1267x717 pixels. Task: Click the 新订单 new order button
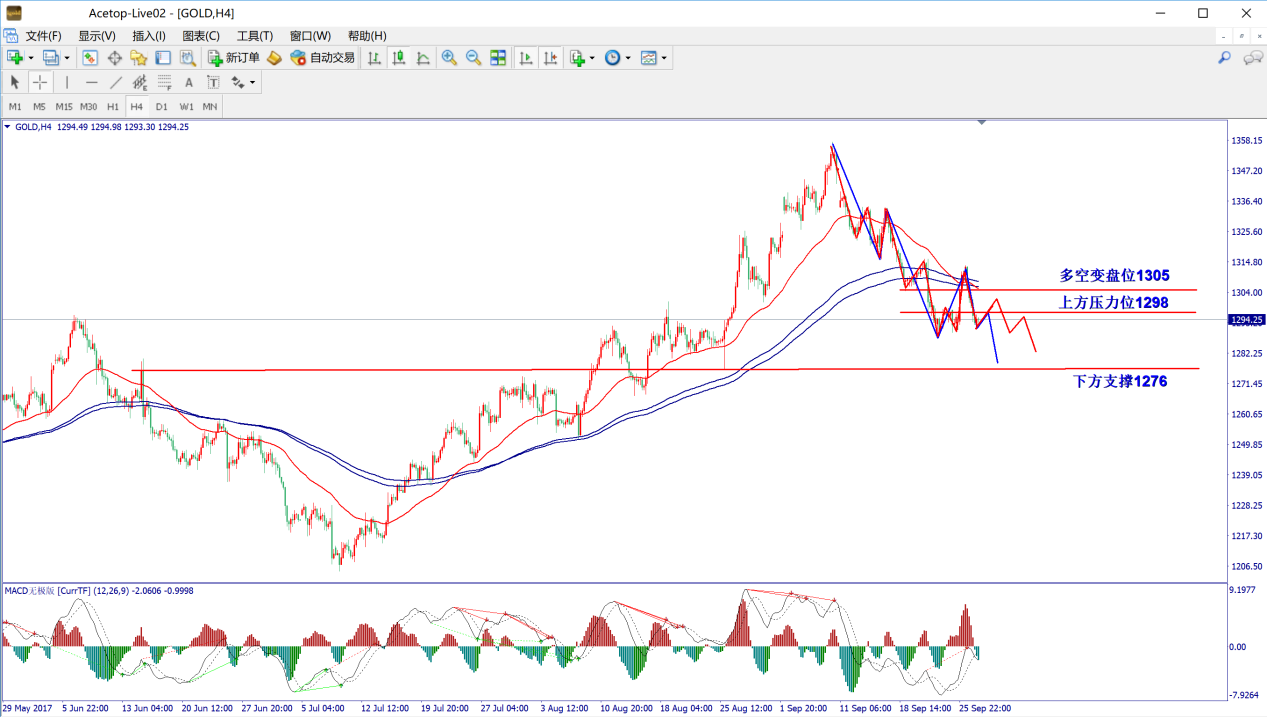pos(233,58)
